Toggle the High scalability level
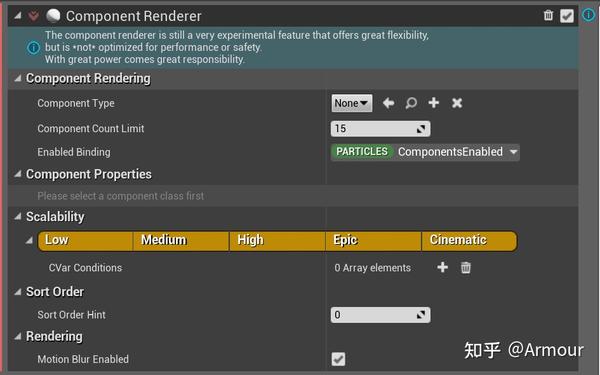The width and height of the screenshot is (600, 375). point(277,241)
